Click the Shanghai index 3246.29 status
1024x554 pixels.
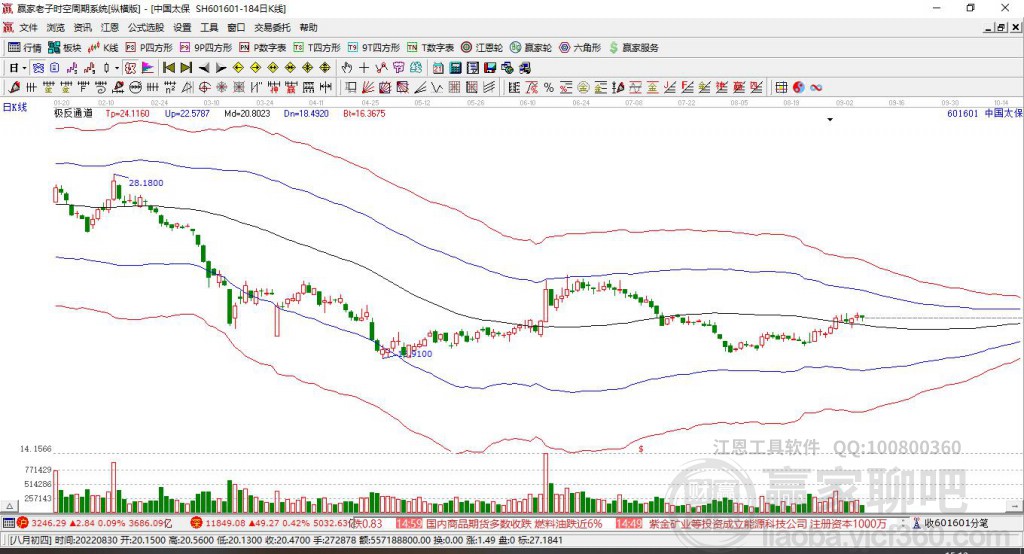(48, 523)
